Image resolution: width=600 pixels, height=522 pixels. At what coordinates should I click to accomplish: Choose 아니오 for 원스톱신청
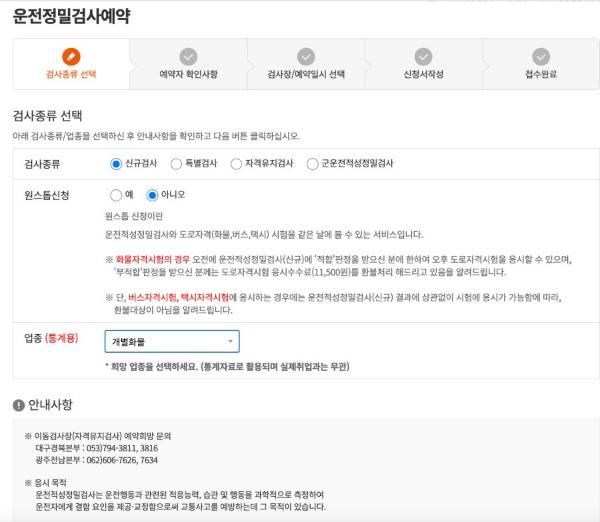152,195
